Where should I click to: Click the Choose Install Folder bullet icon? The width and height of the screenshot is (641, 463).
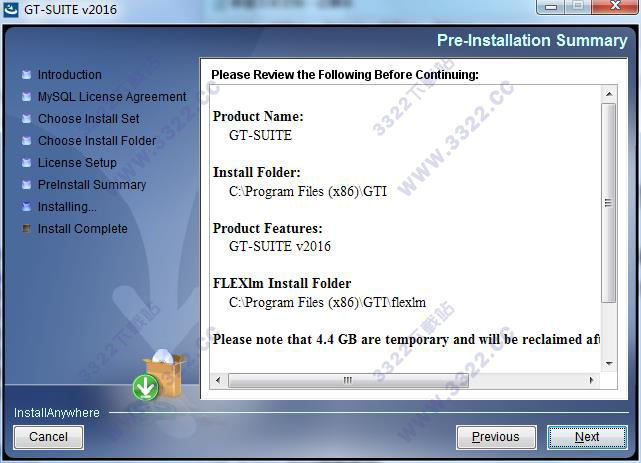pos(27,141)
